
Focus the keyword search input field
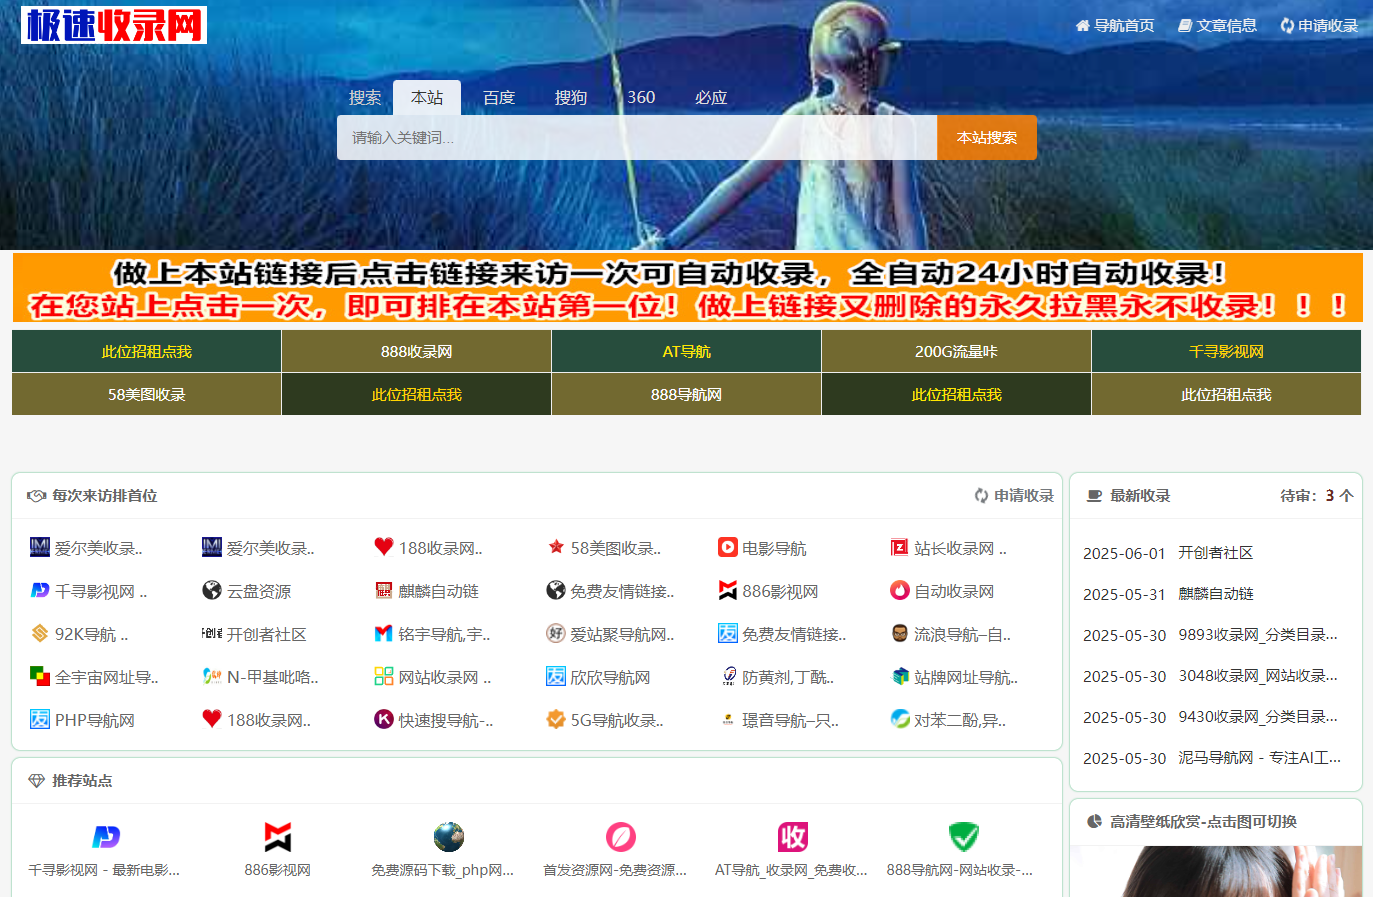click(x=637, y=138)
